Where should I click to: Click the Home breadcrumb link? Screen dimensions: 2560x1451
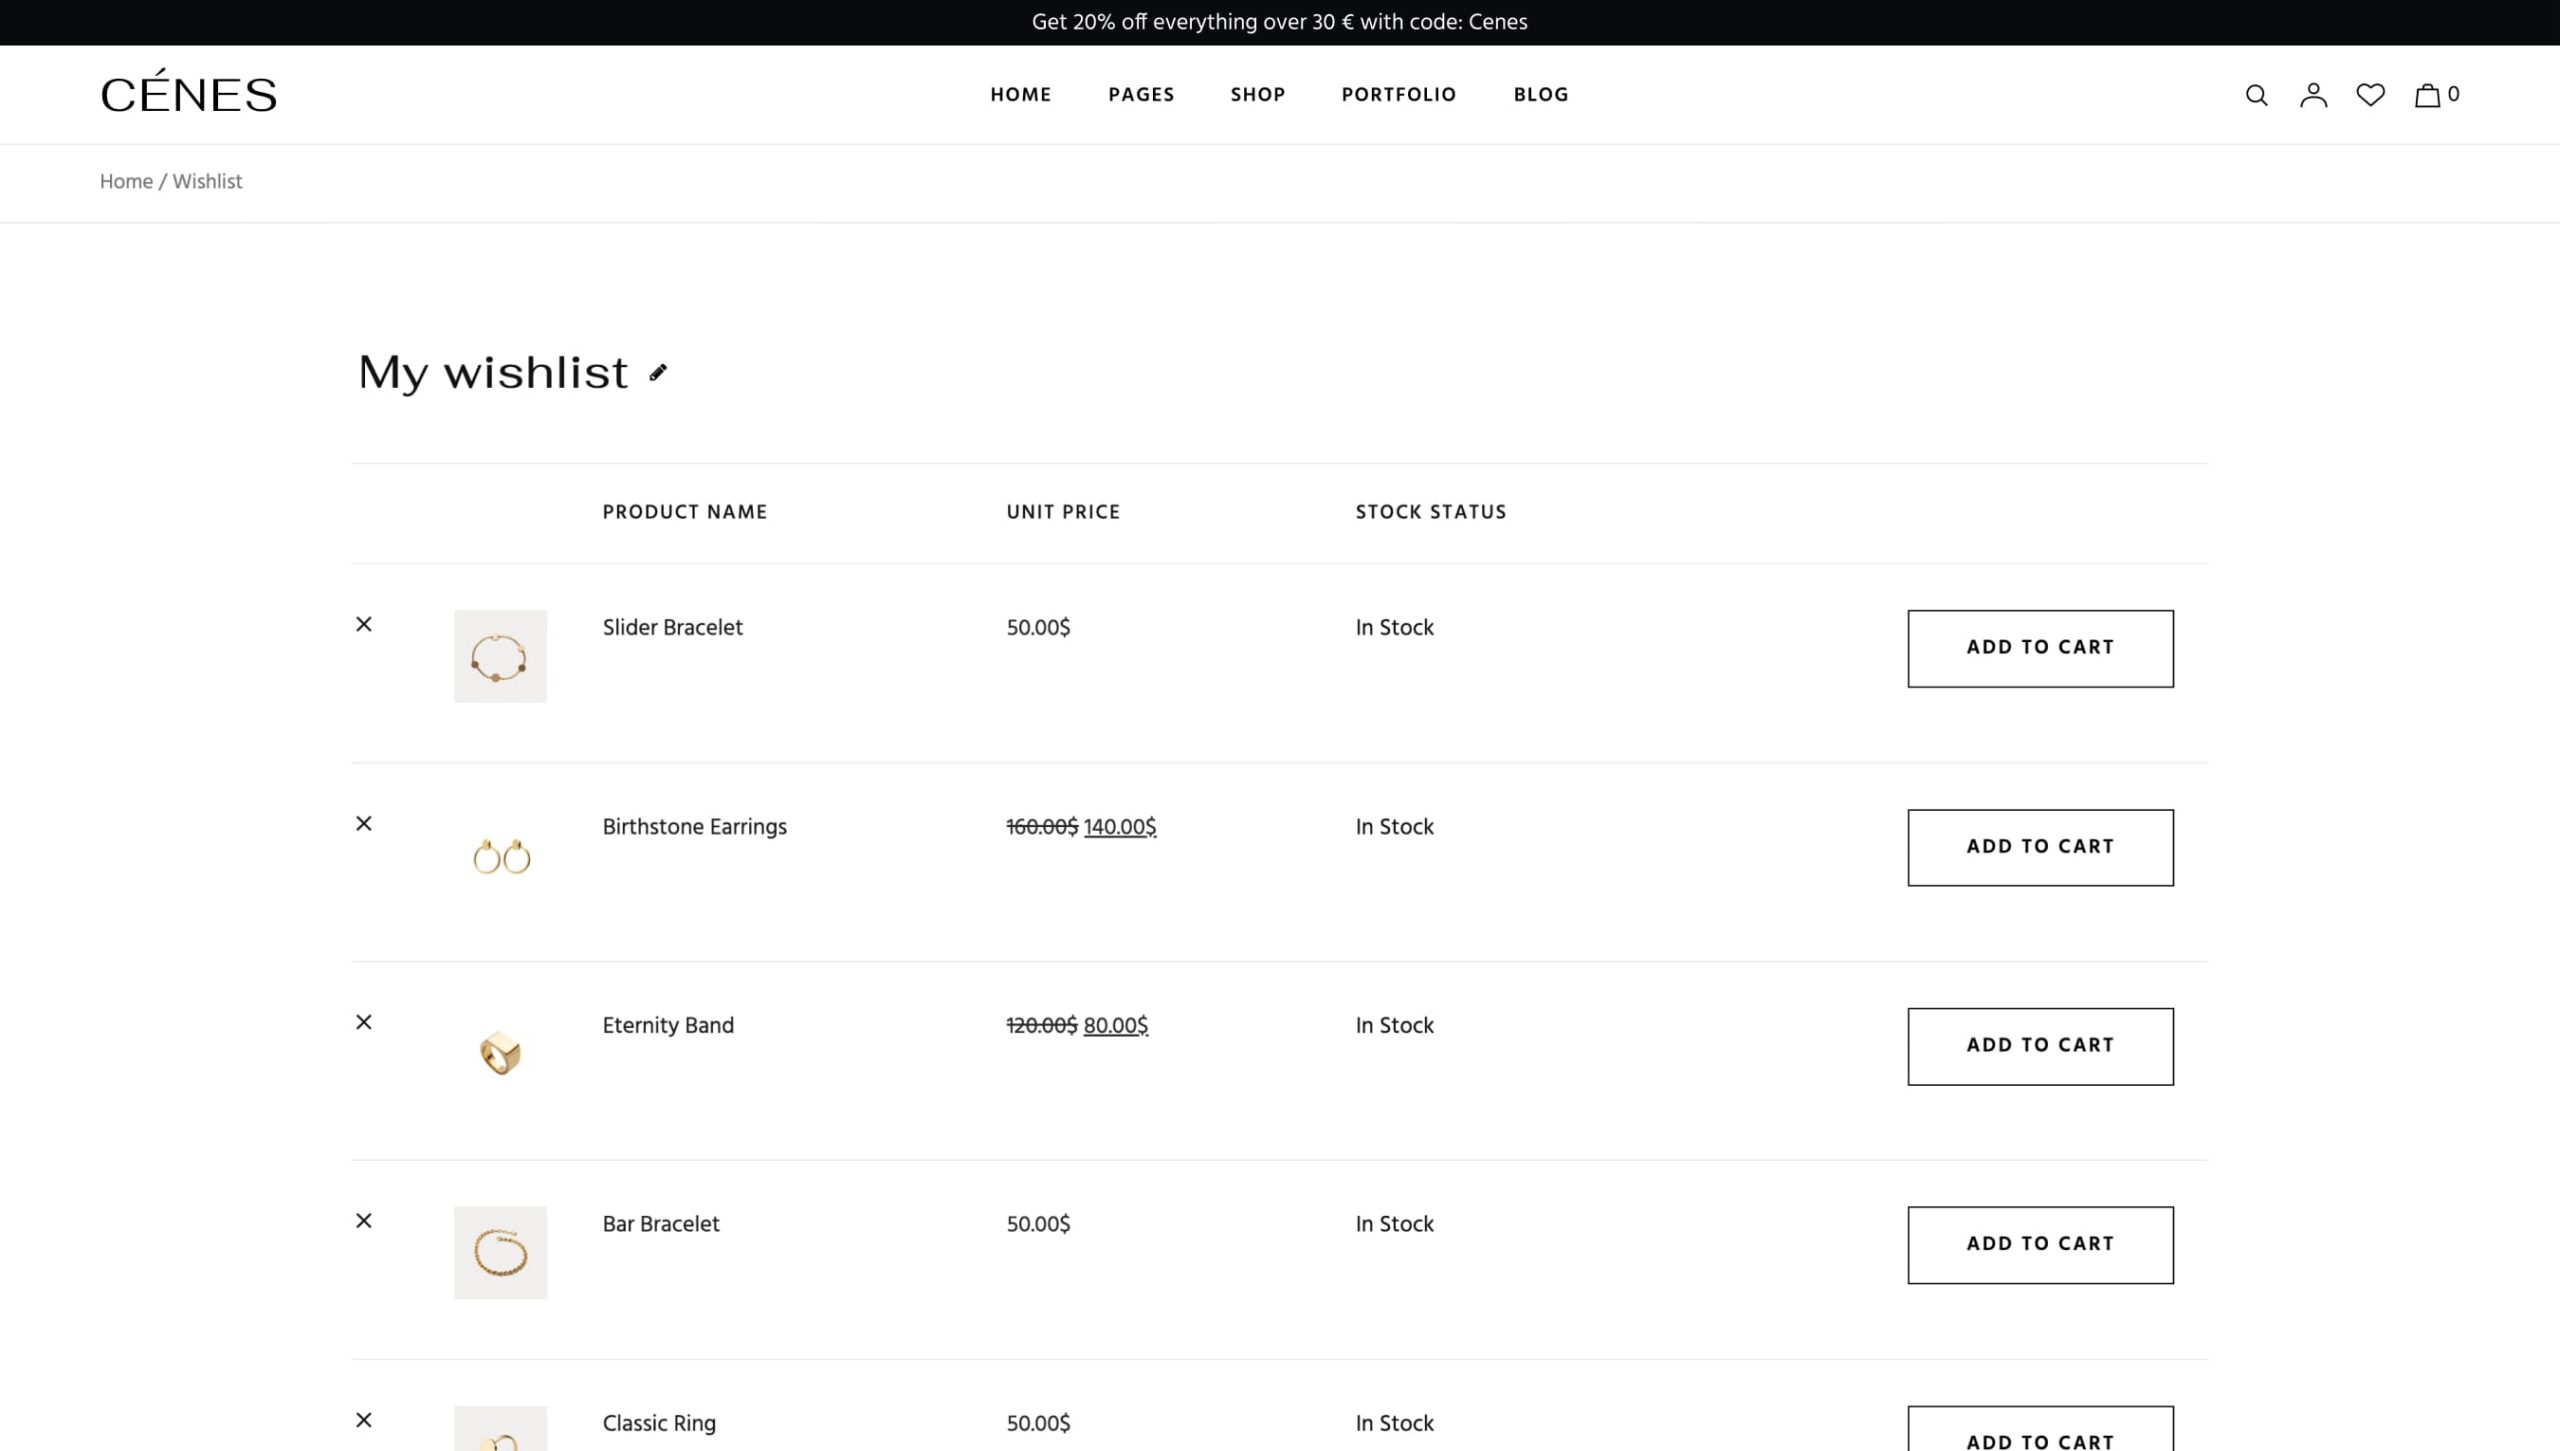coord(126,182)
